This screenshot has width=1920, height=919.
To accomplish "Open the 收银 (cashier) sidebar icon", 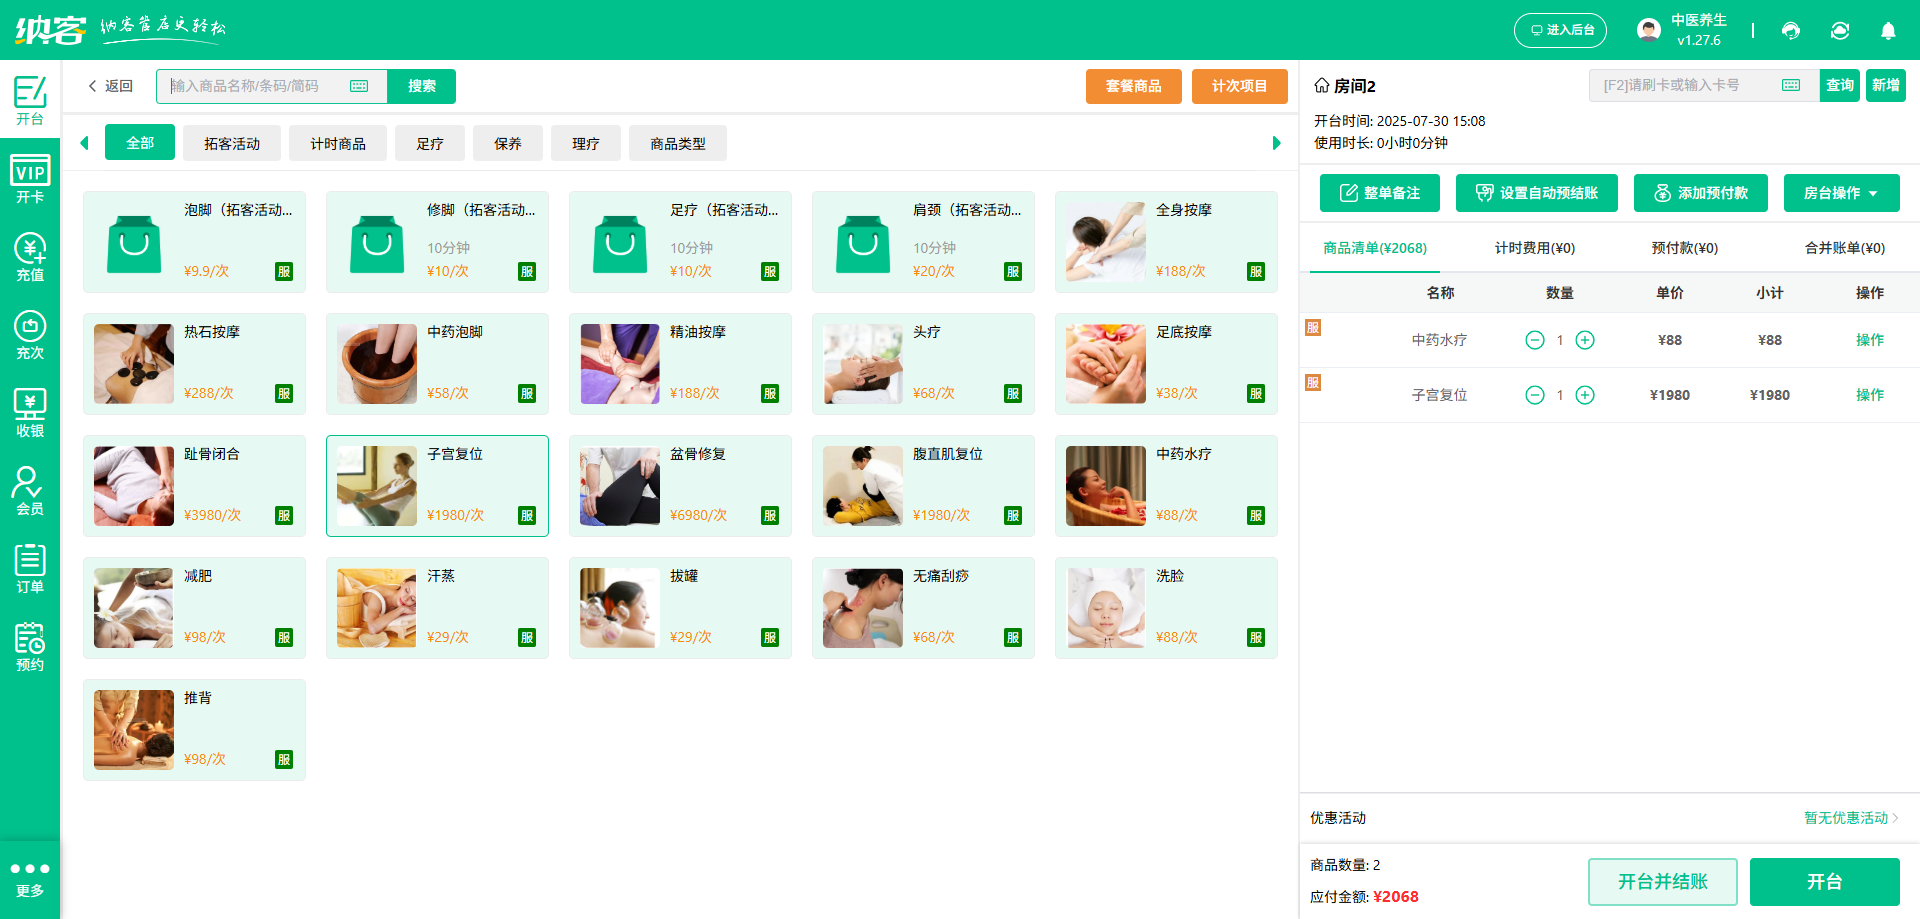I will tap(30, 410).
